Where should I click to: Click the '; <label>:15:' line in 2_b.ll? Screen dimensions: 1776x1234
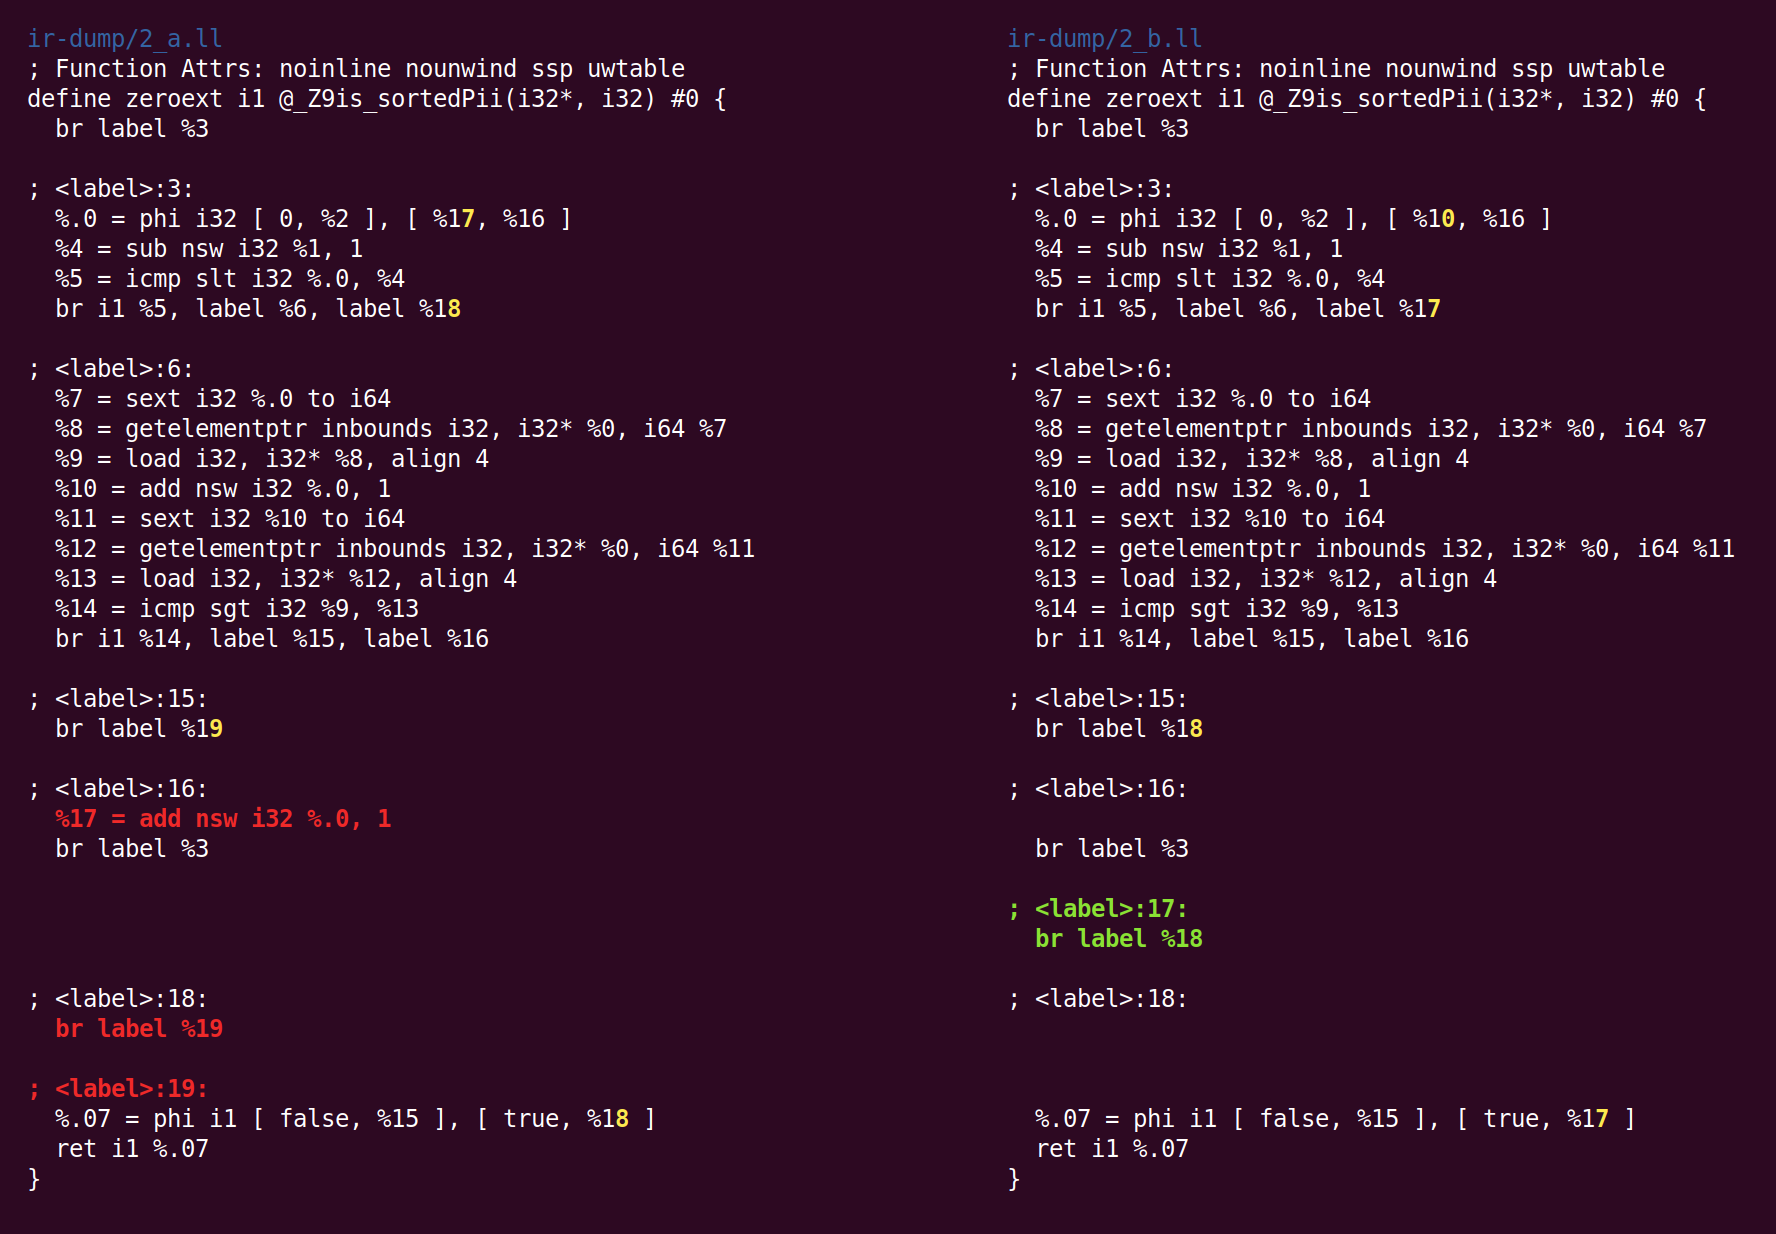pyautogui.click(x=1098, y=699)
